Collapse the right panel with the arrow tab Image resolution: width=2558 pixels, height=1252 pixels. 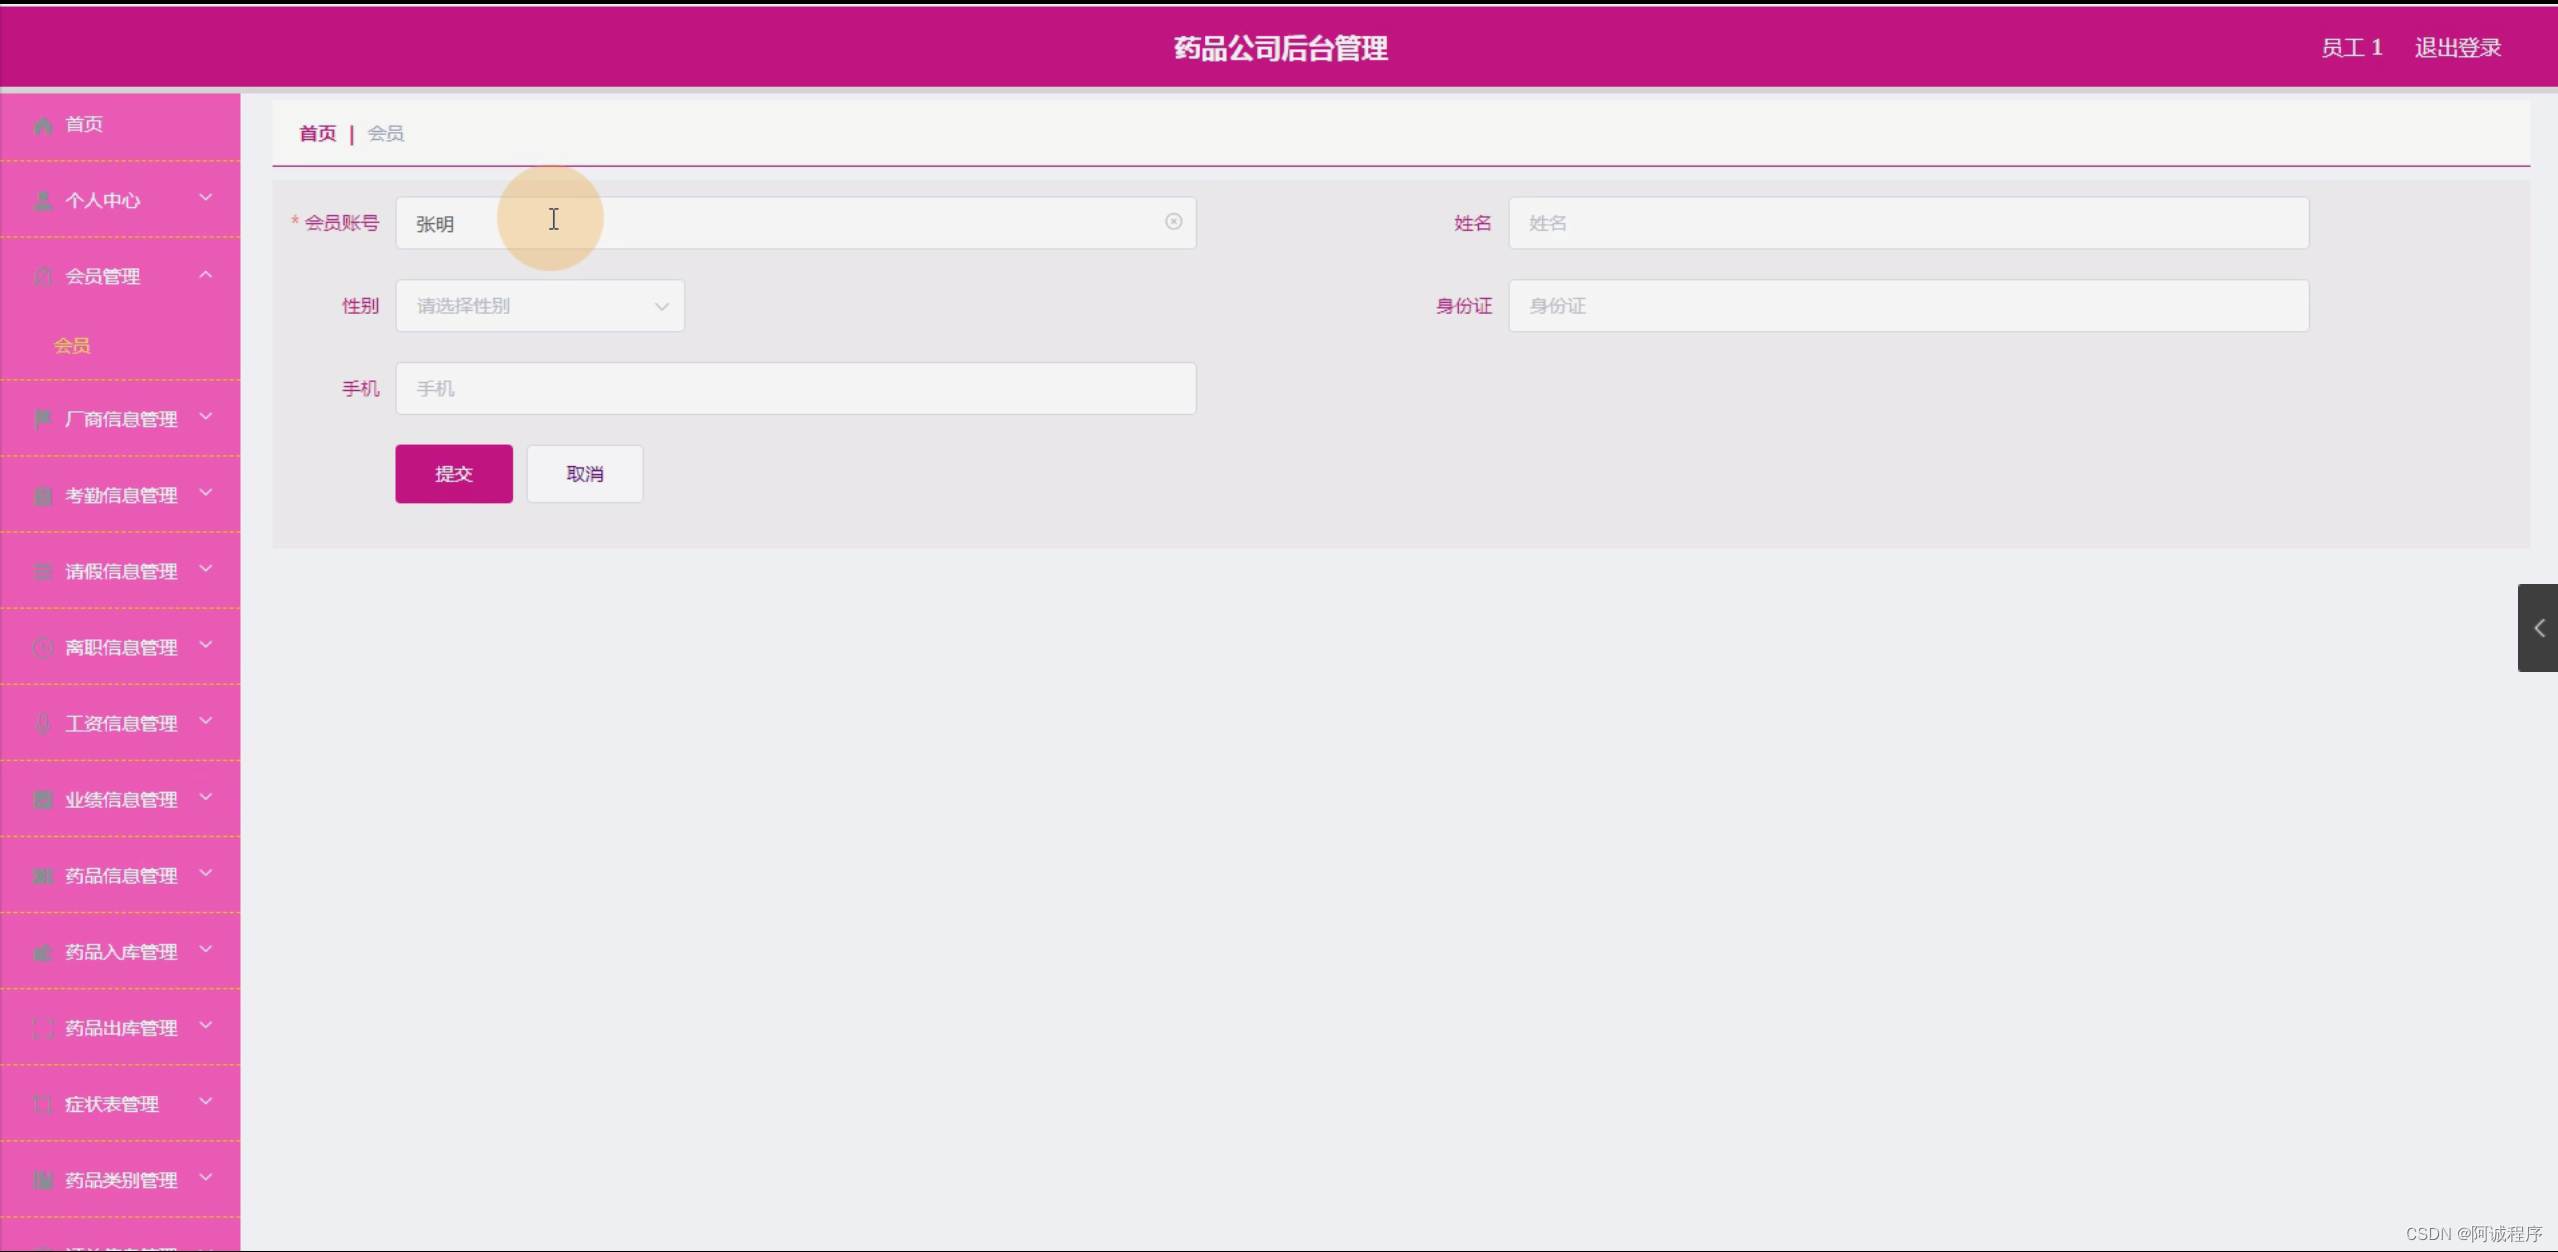coord(2537,628)
